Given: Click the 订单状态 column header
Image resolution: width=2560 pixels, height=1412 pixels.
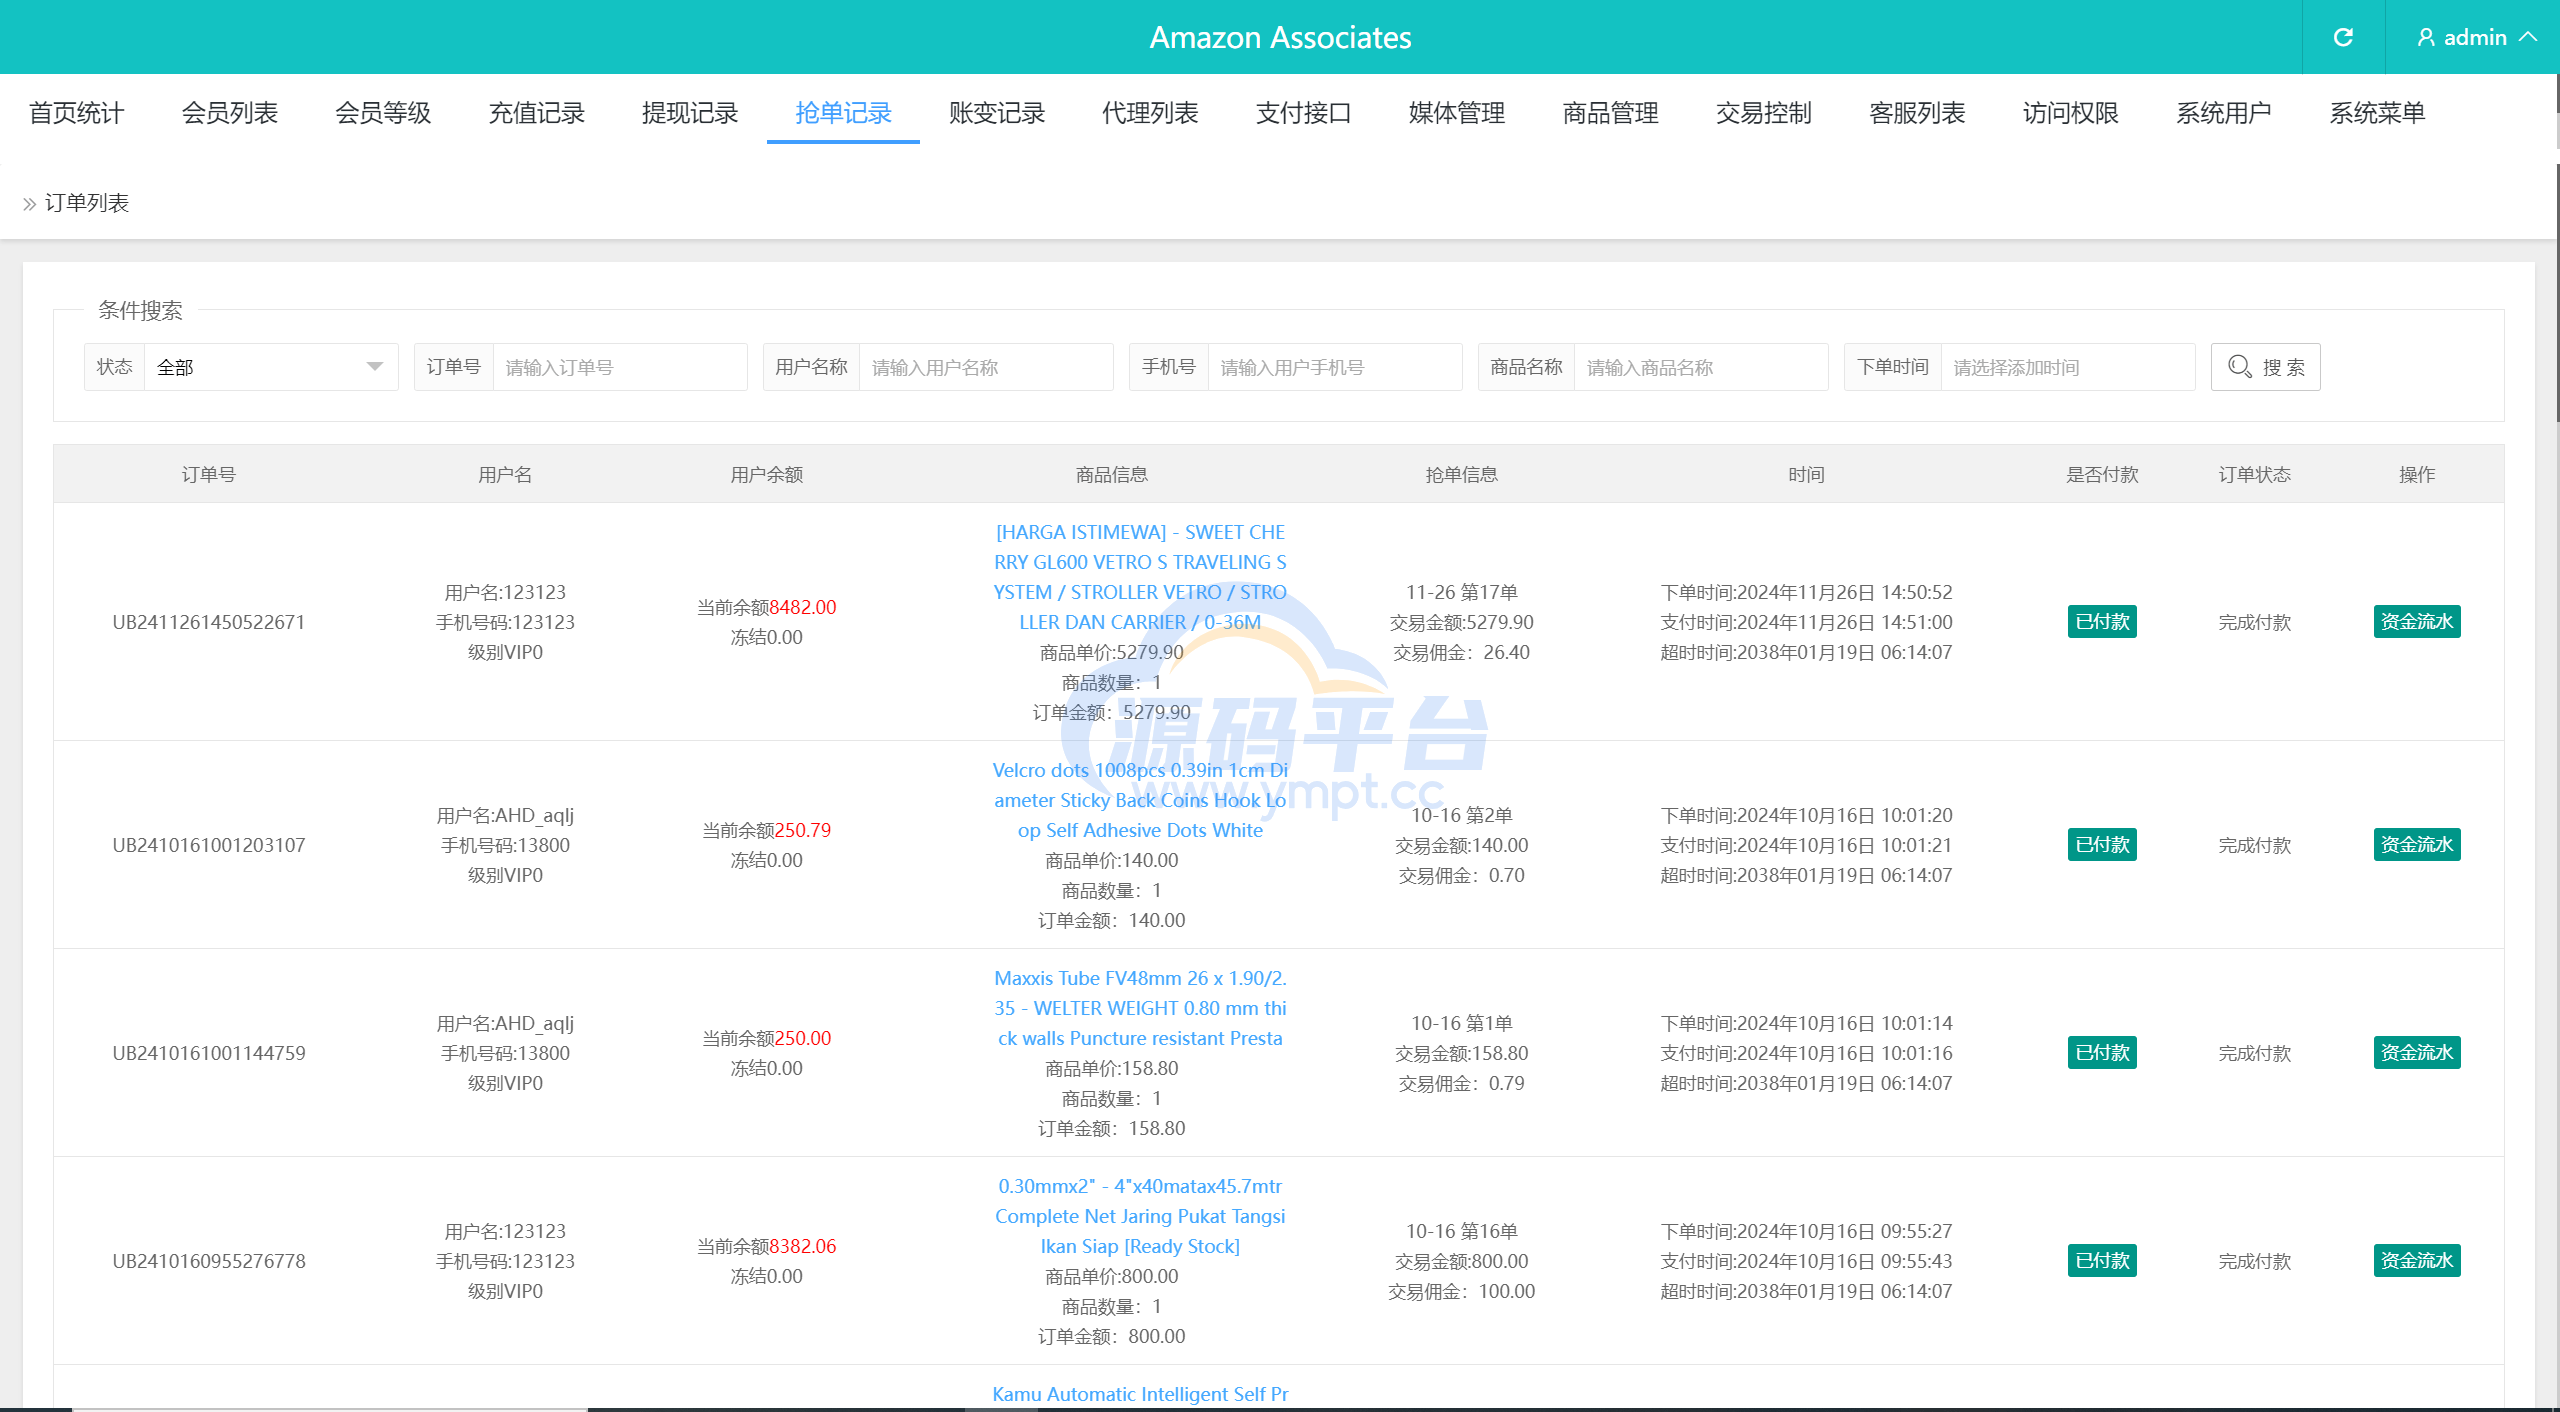Looking at the screenshot, I should [x=2255, y=474].
